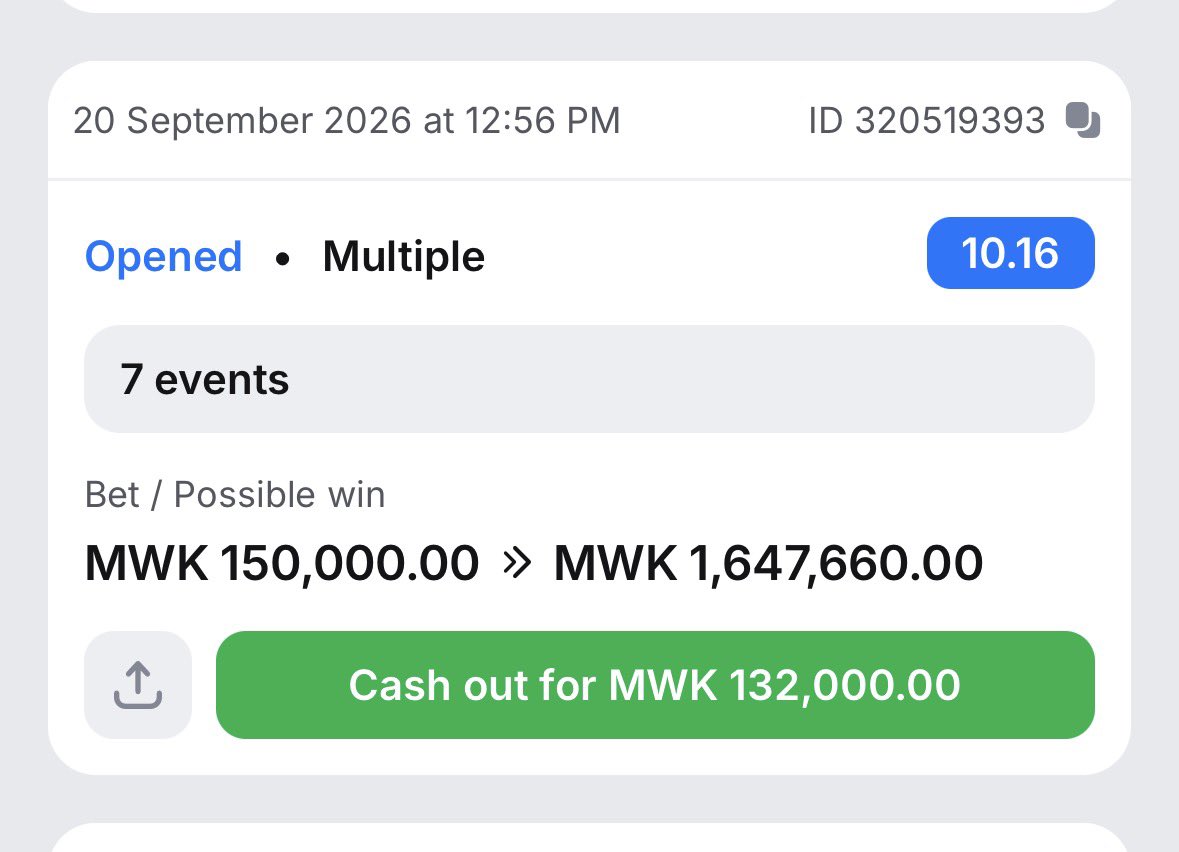1179x852 pixels.
Task: Tap the share bet slip icon
Action: 138,684
